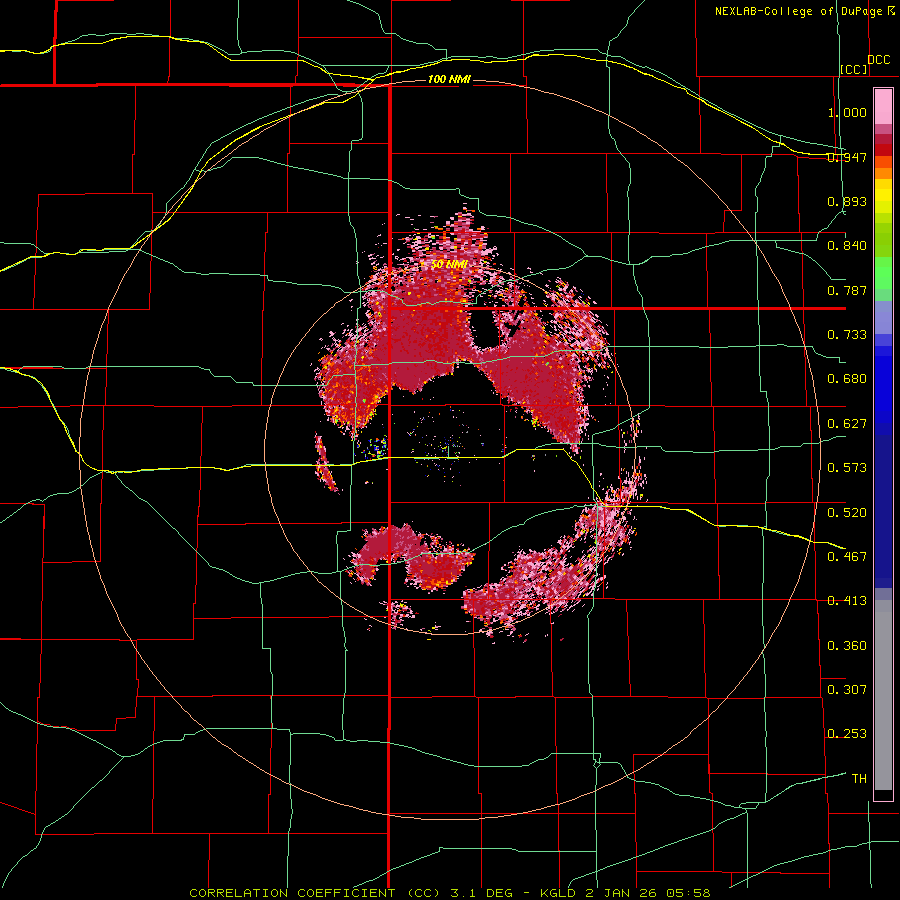Click the gray lower segment of color bar

click(x=883, y=695)
